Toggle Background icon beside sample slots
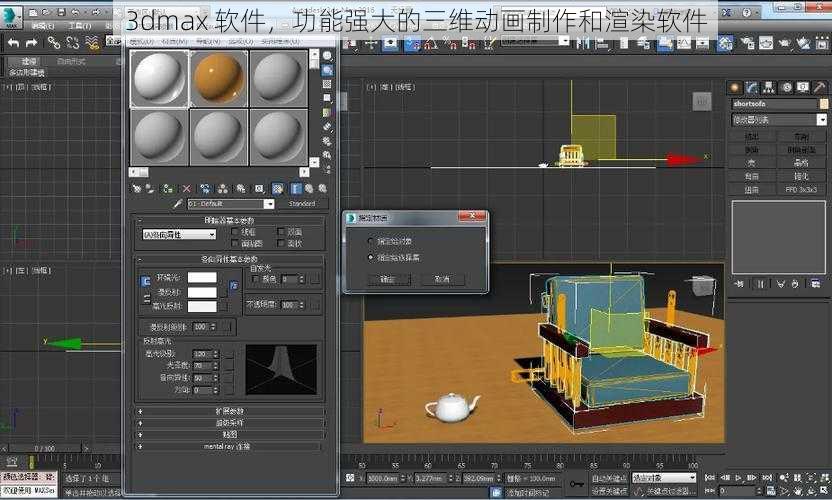The image size is (832, 500). pos(327,84)
